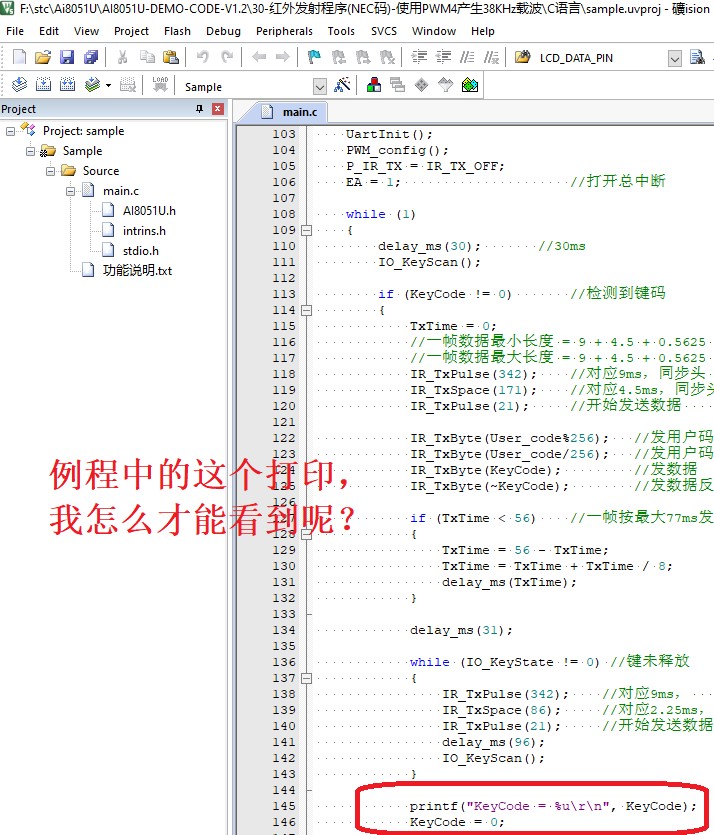Open the Debug menu
The height and width of the screenshot is (835, 714).
click(x=223, y=31)
